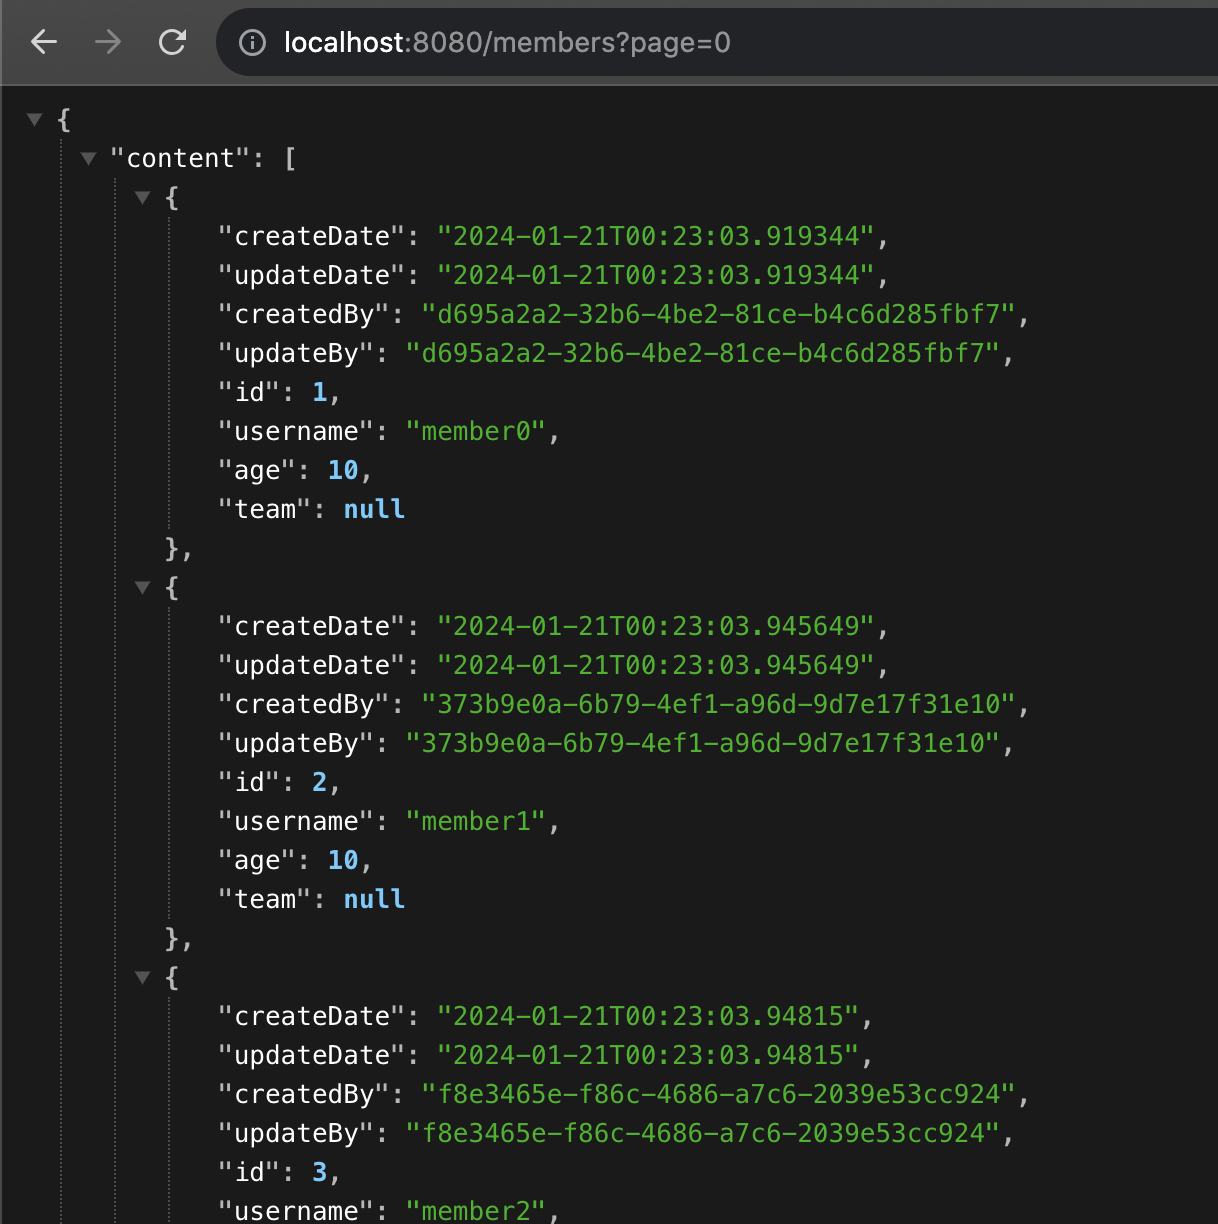Select updateBy value starting d695a2a2
The image size is (1218, 1224).
click(703, 353)
